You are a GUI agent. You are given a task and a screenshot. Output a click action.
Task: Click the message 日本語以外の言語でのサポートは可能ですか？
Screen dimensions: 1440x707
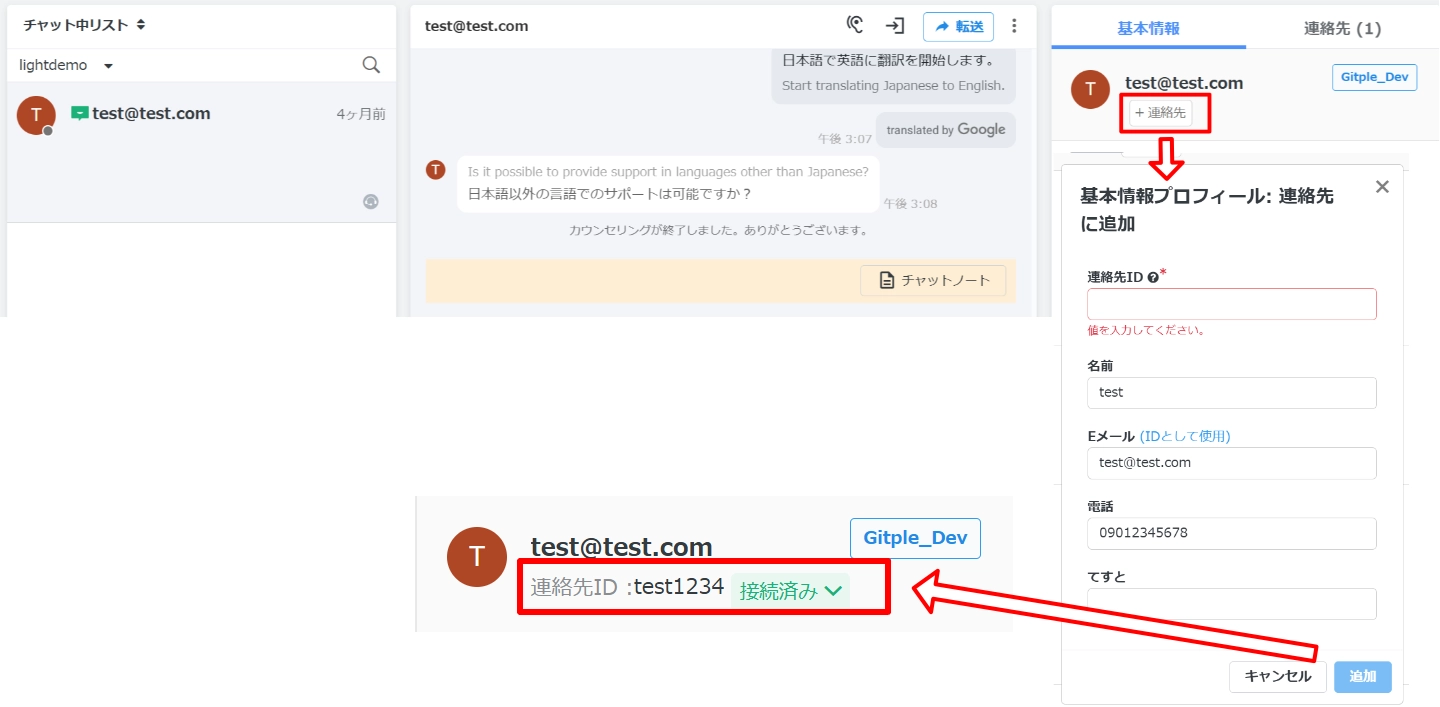(x=610, y=194)
